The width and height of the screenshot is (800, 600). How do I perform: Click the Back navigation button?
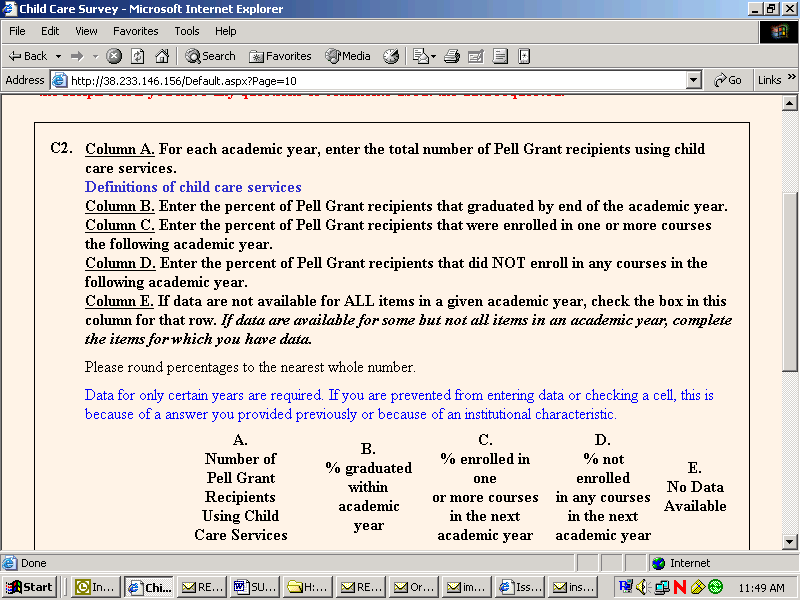[x=28, y=56]
